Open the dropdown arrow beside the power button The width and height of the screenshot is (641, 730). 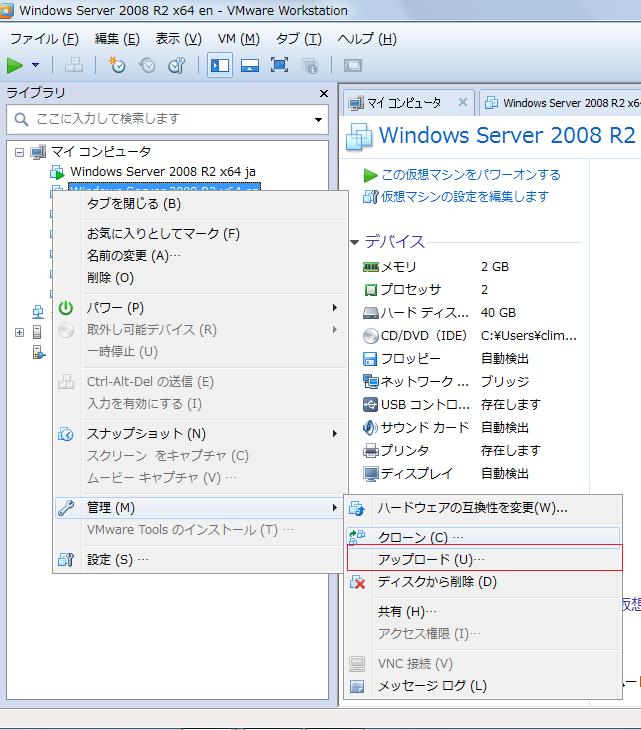35,65
